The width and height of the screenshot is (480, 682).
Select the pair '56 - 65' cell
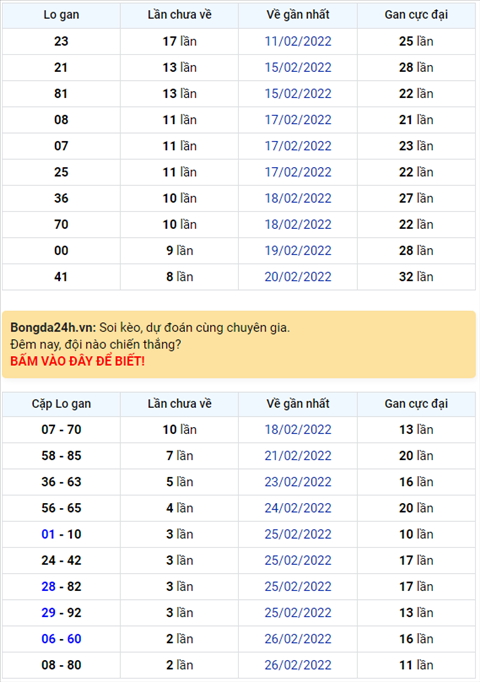[61, 508]
